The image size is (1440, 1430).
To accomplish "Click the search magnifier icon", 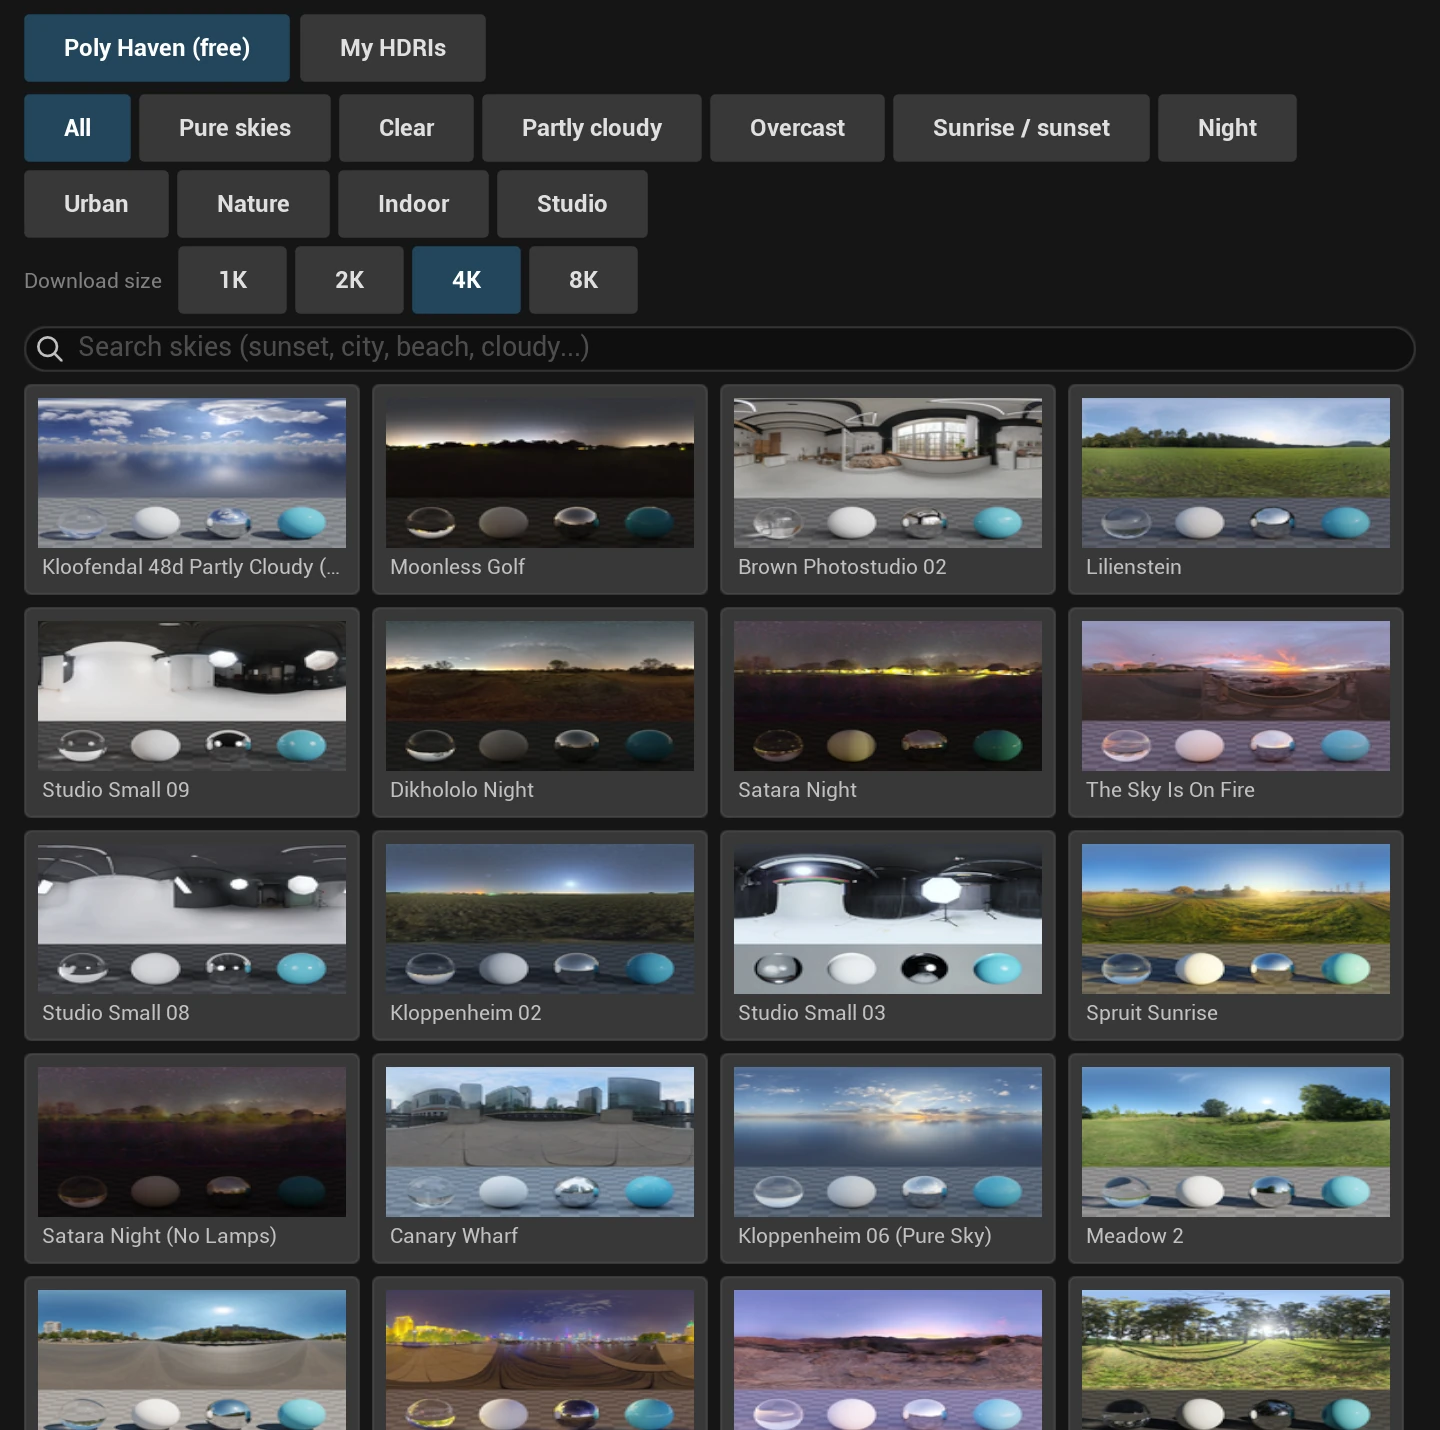I will [x=50, y=348].
